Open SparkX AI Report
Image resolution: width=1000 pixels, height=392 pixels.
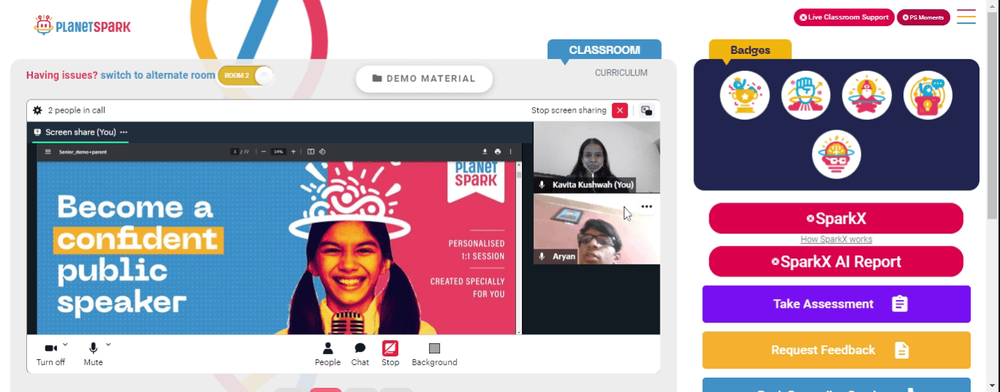click(836, 261)
